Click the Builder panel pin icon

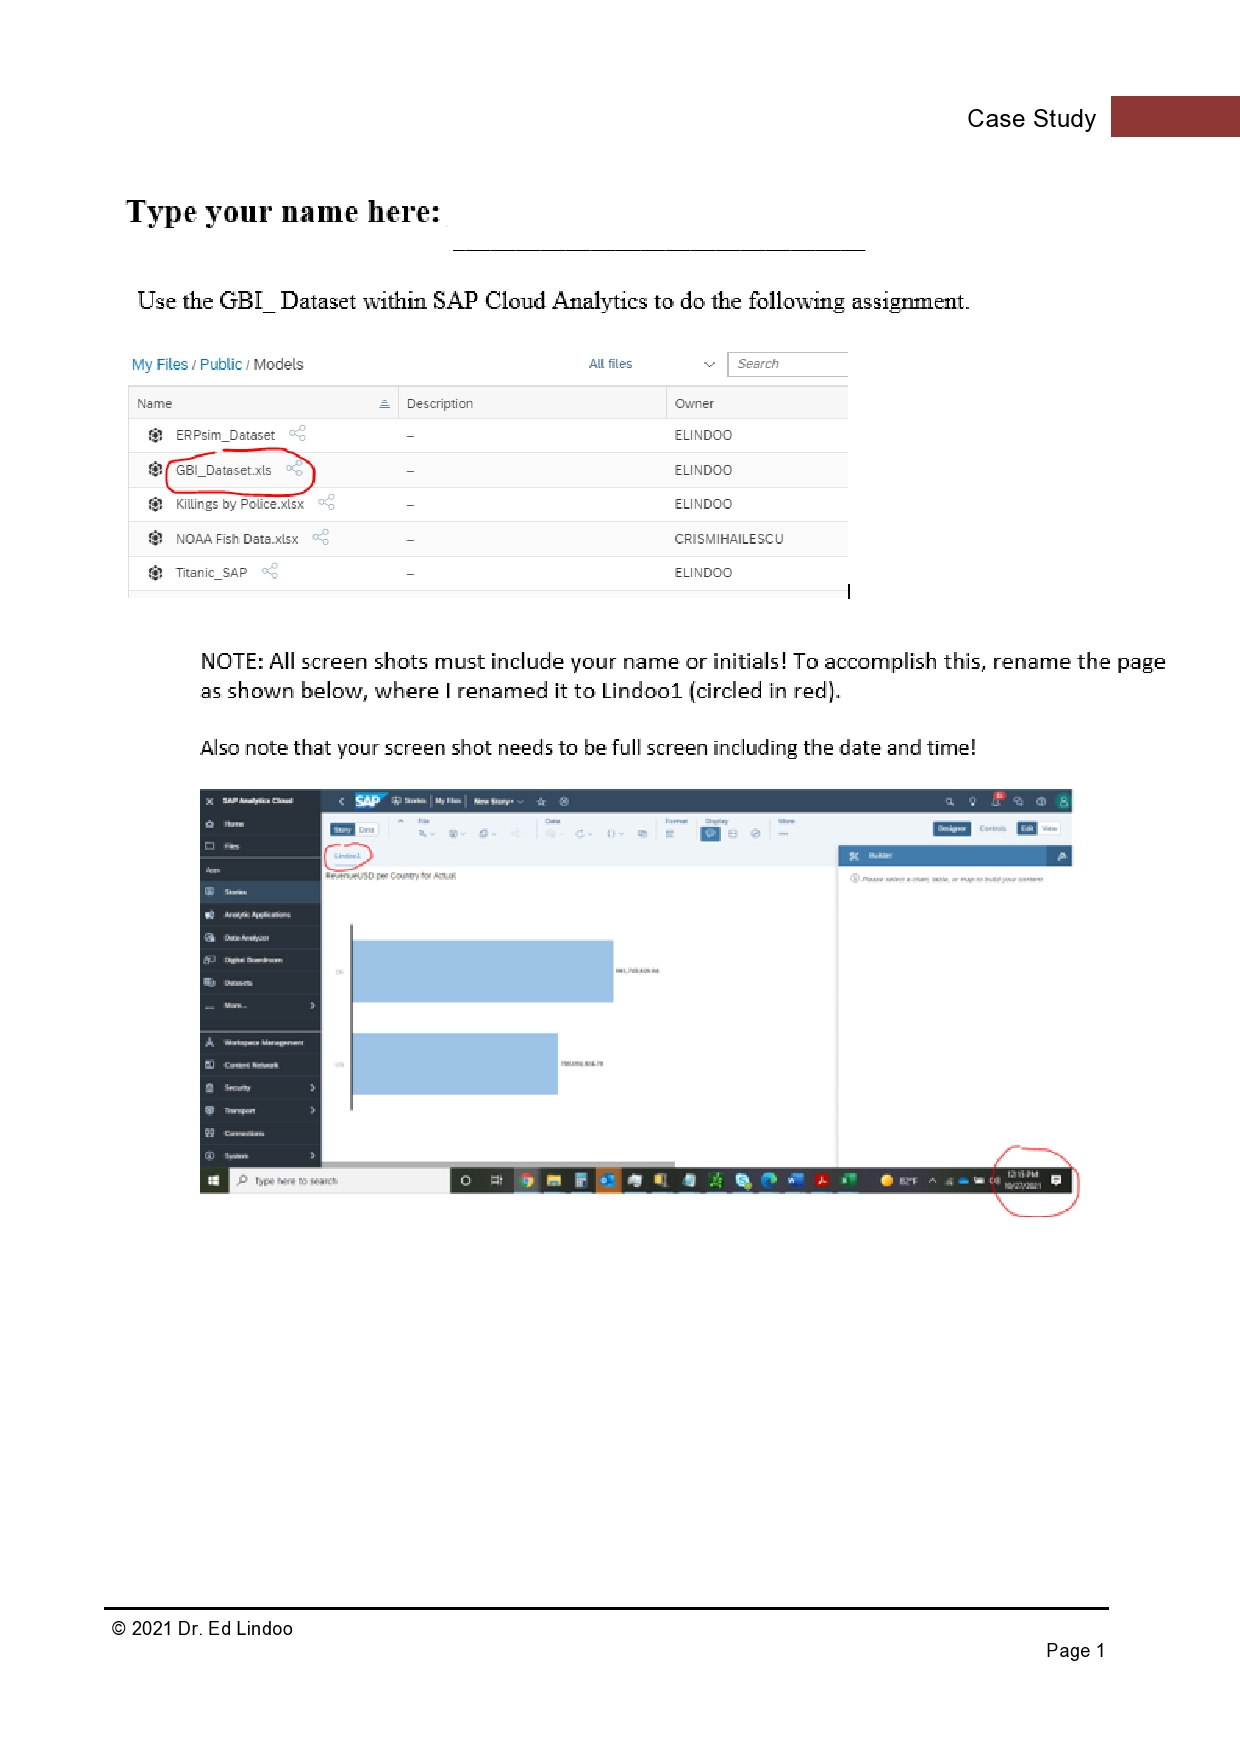[1061, 856]
